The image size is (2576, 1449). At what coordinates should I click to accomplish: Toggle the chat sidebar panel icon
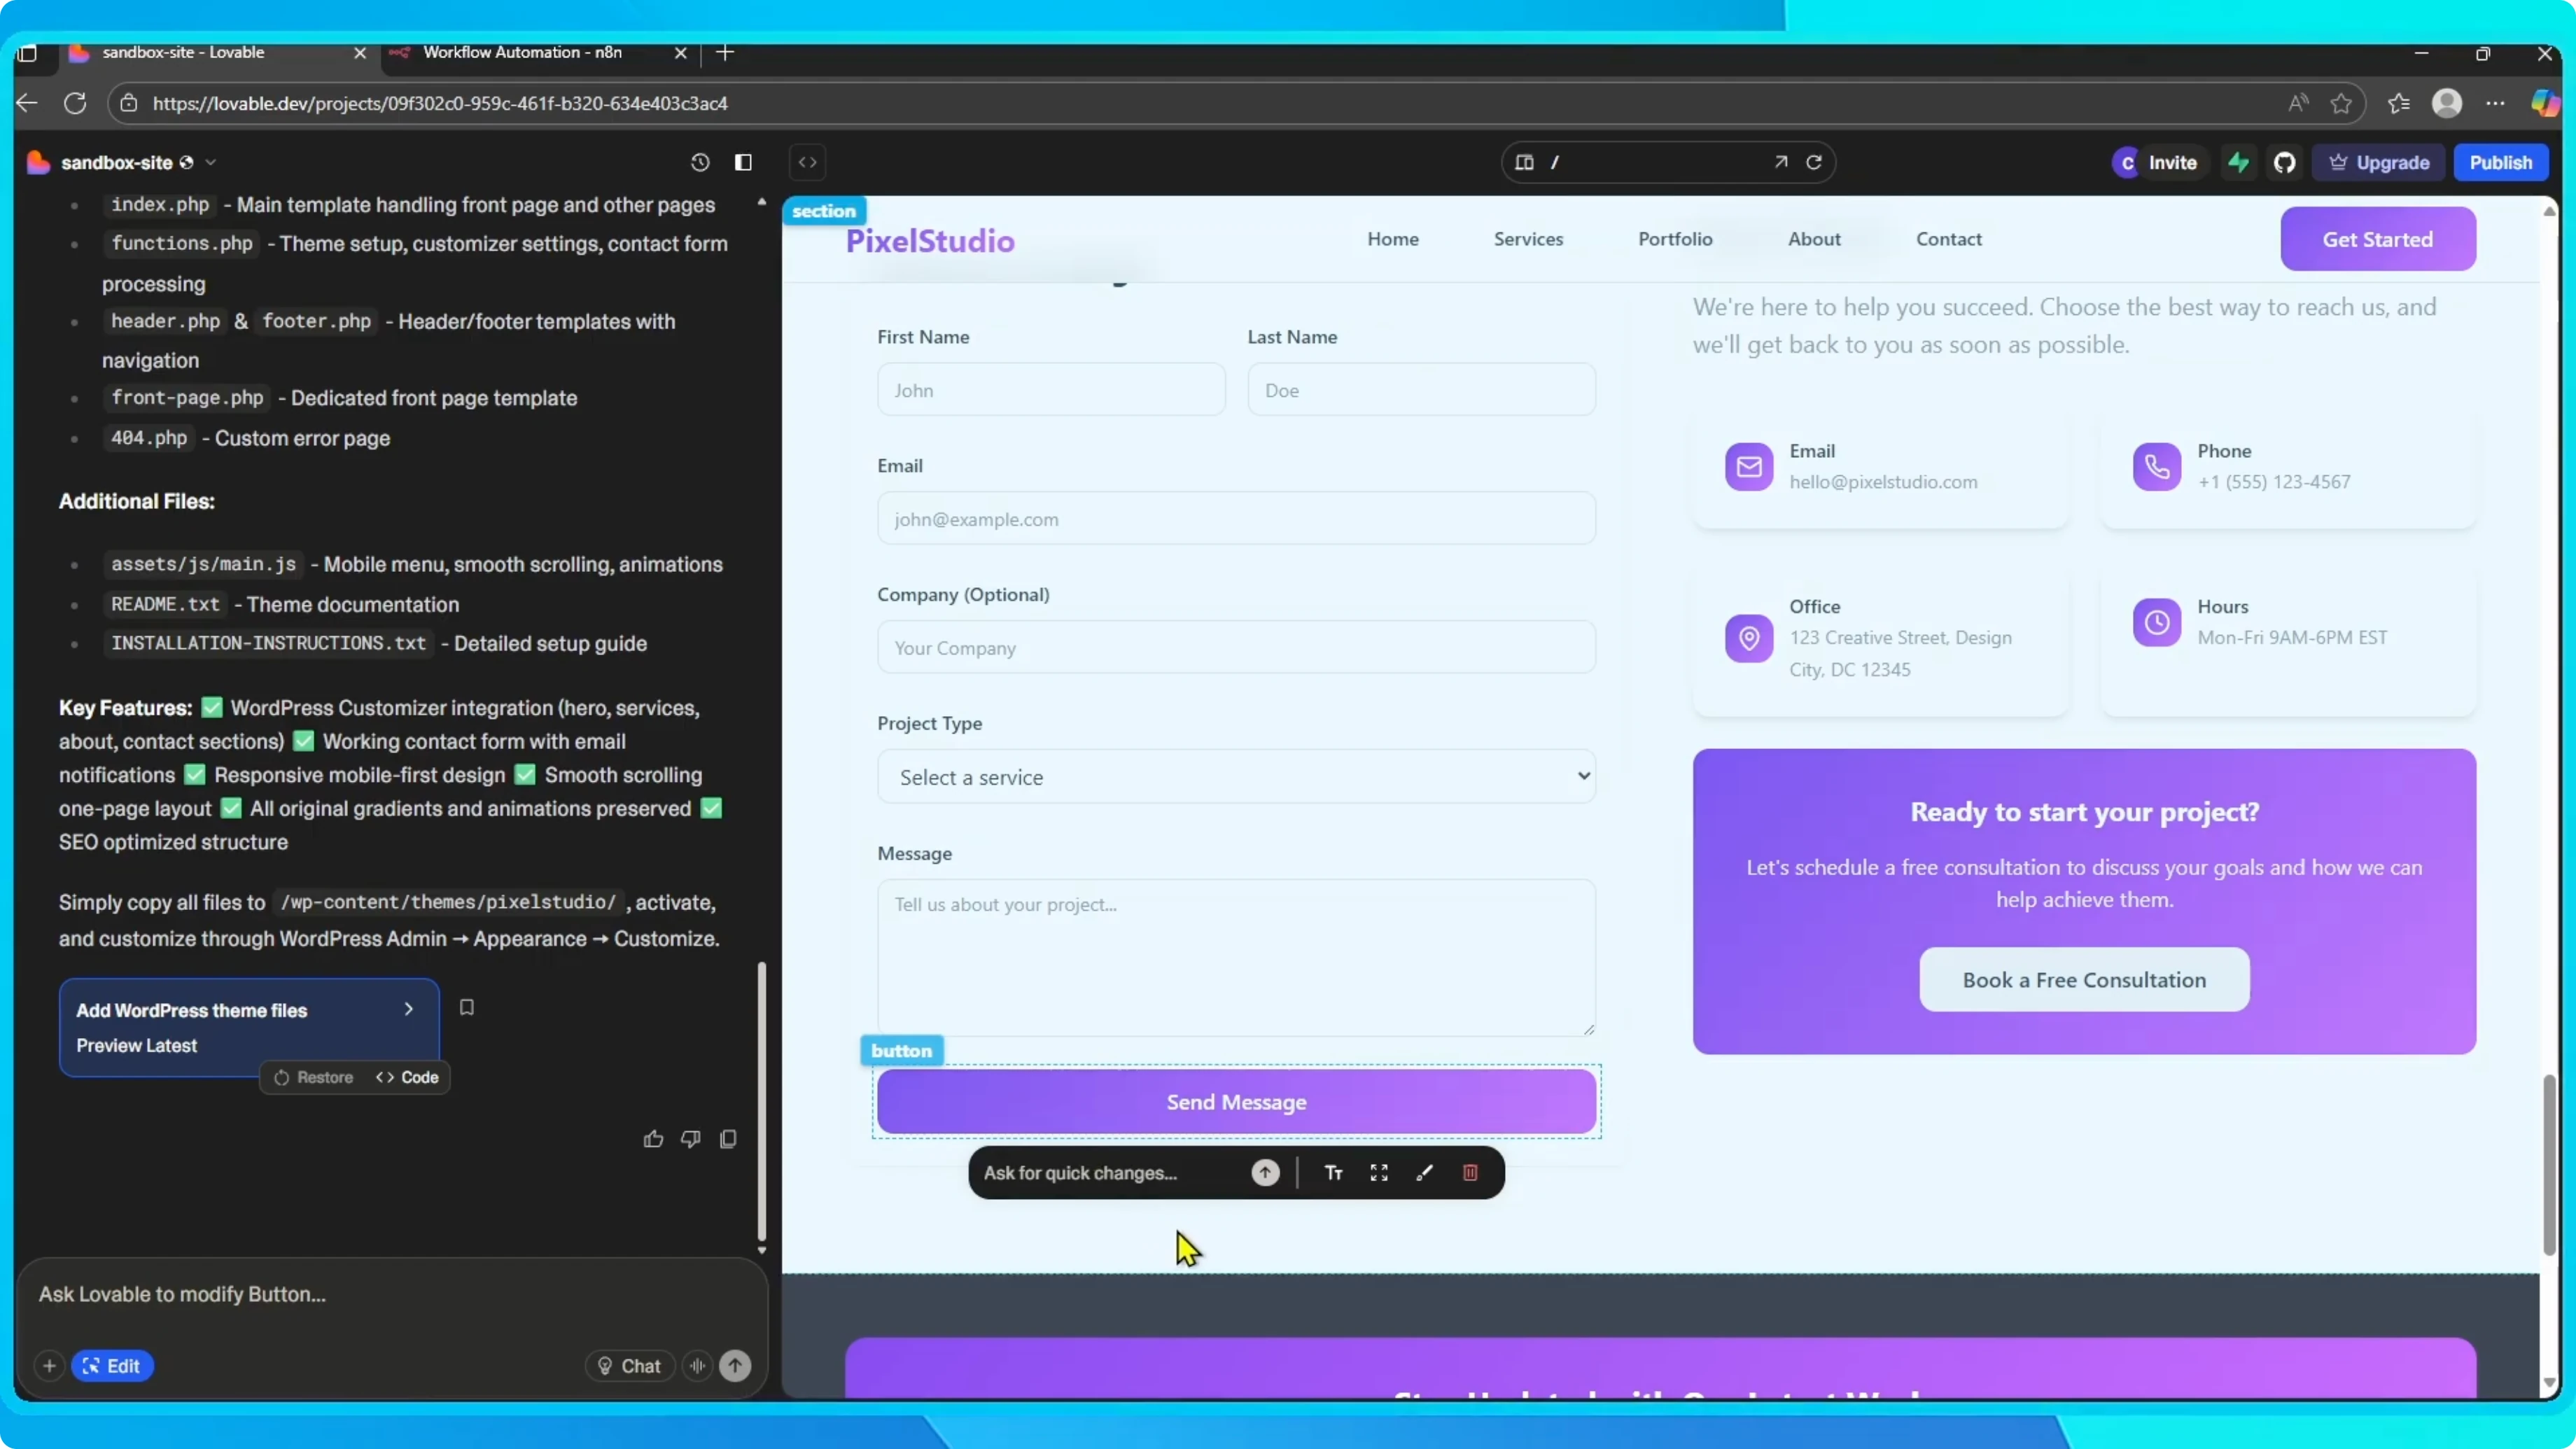tap(743, 162)
